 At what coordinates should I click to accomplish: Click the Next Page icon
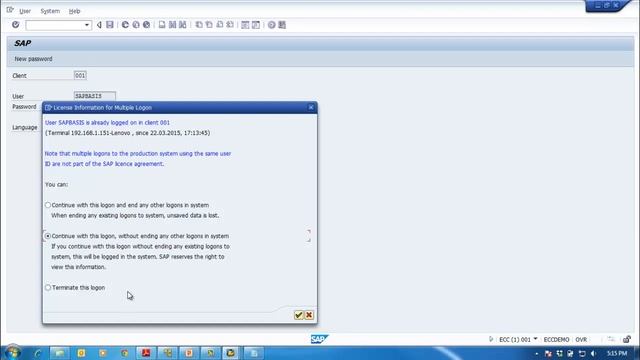pos(220,25)
